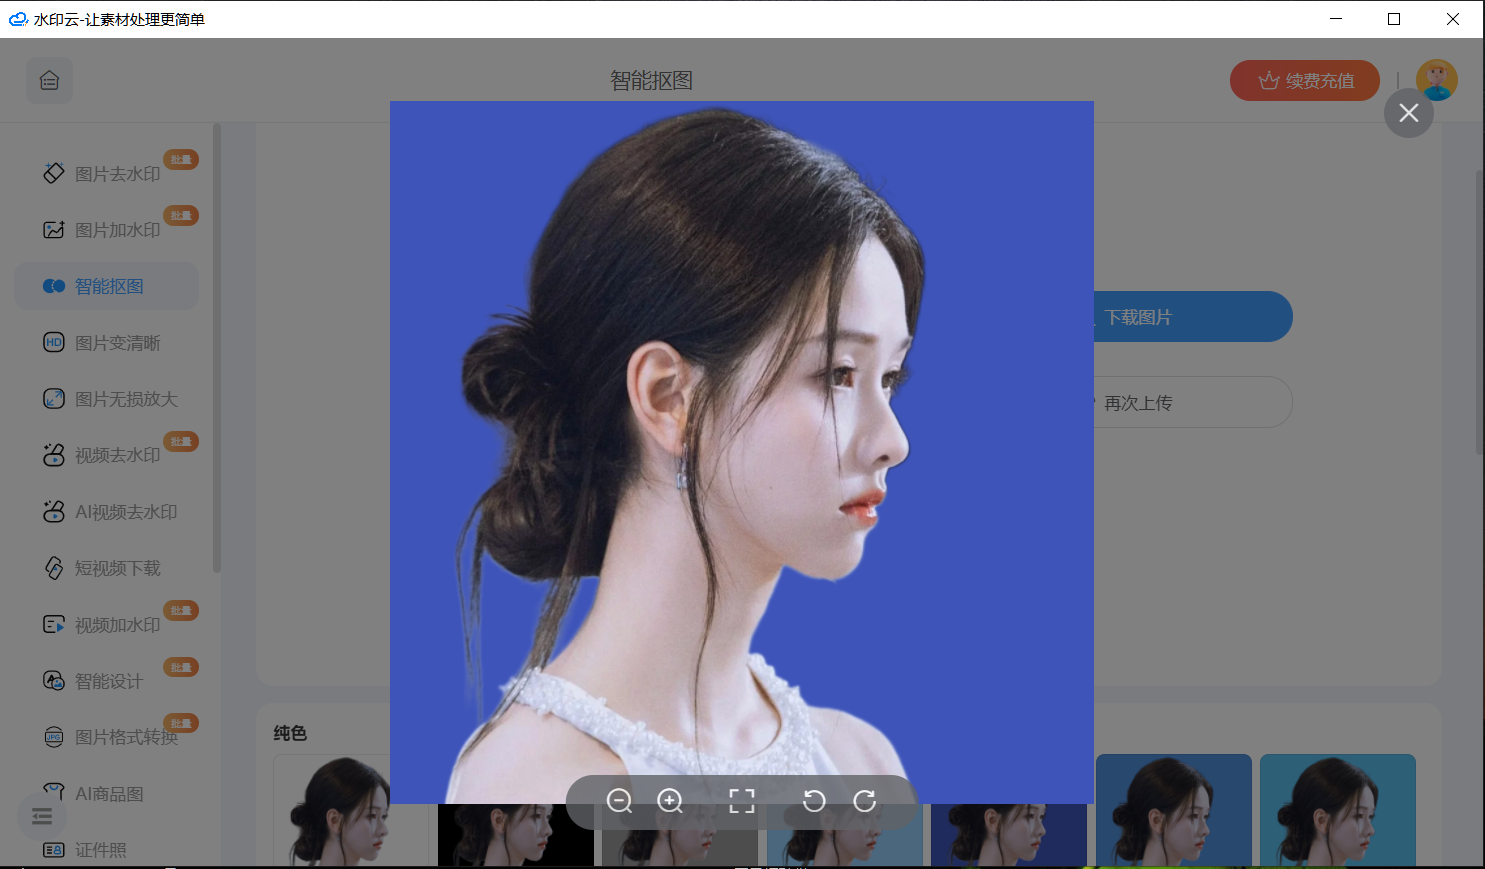This screenshot has width=1485, height=869.
Task: Toggle fullscreen view of preview image
Action: click(742, 801)
